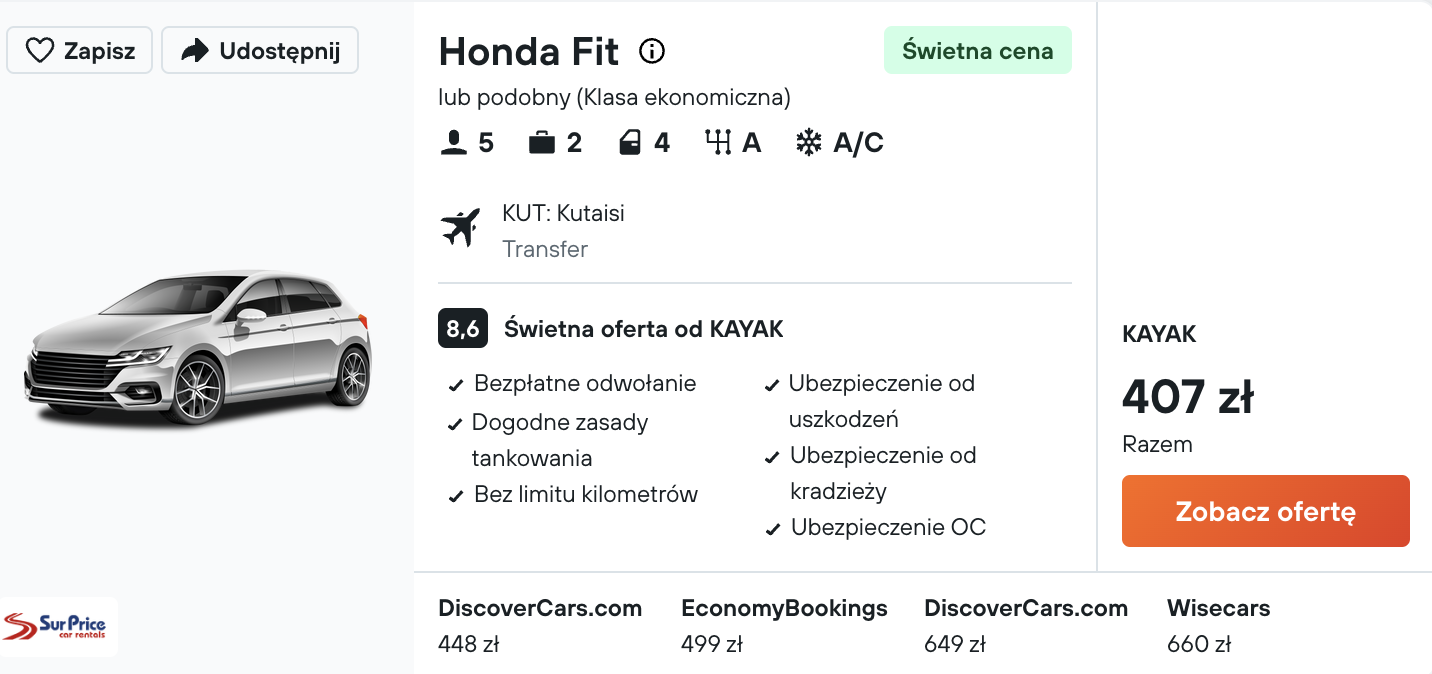
Task: Open the info icon beside Honda Fit
Action: tap(652, 51)
